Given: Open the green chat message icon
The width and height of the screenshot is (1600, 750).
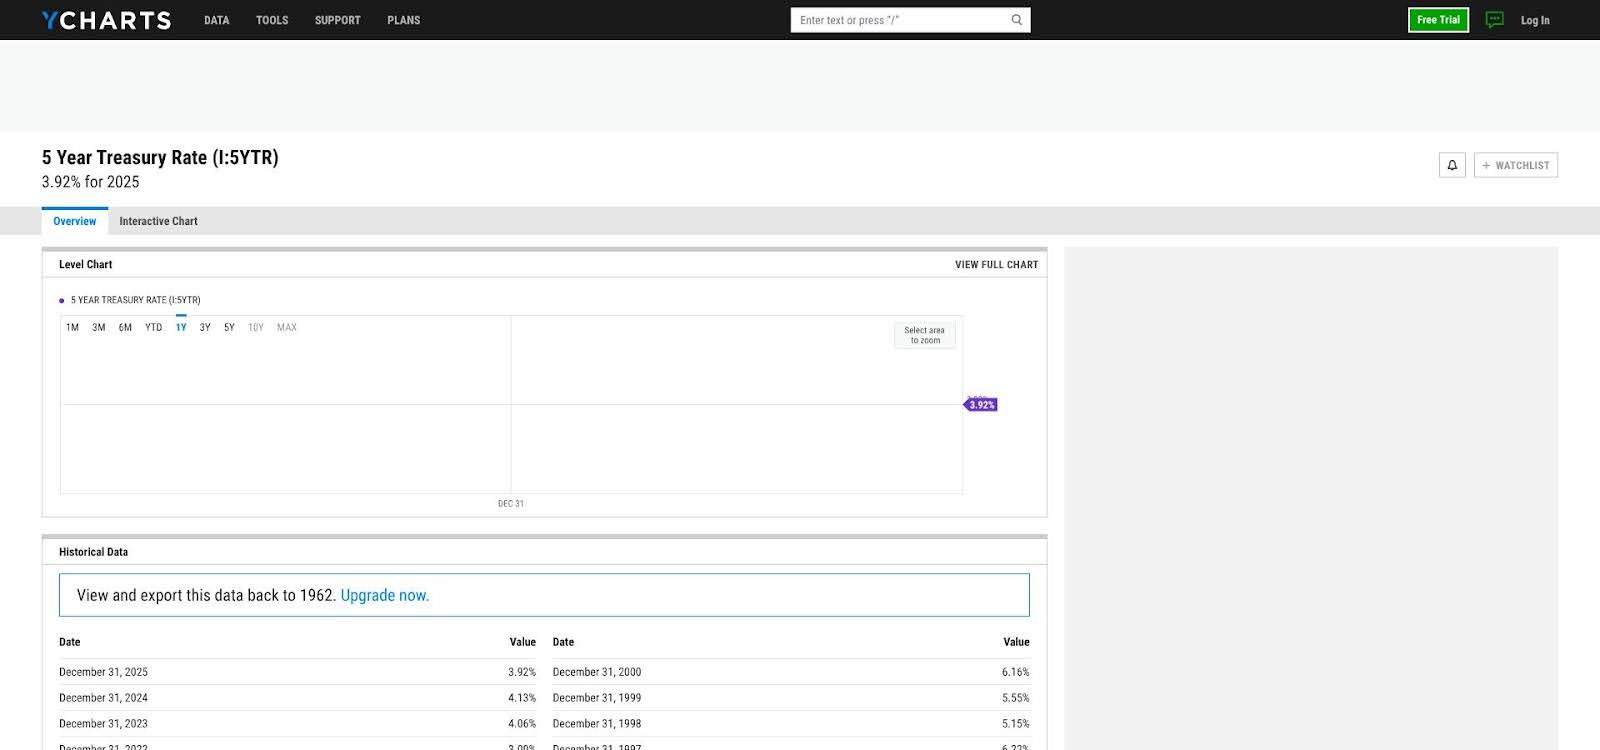Looking at the screenshot, I should 1494,20.
